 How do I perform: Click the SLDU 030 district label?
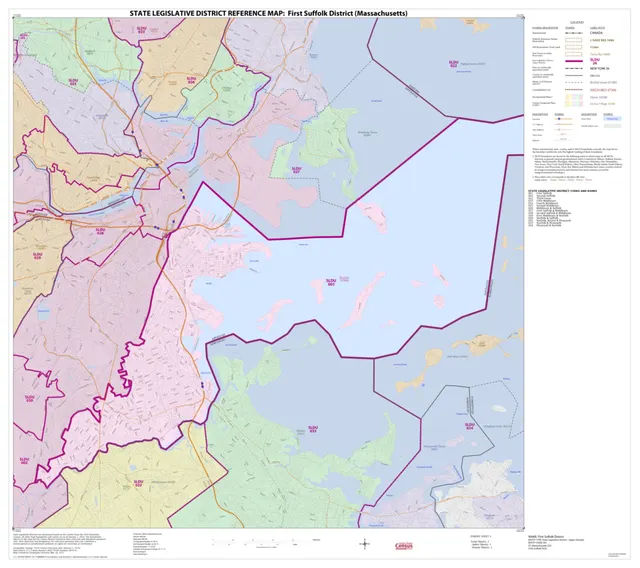pyautogui.click(x=29, y=399)
